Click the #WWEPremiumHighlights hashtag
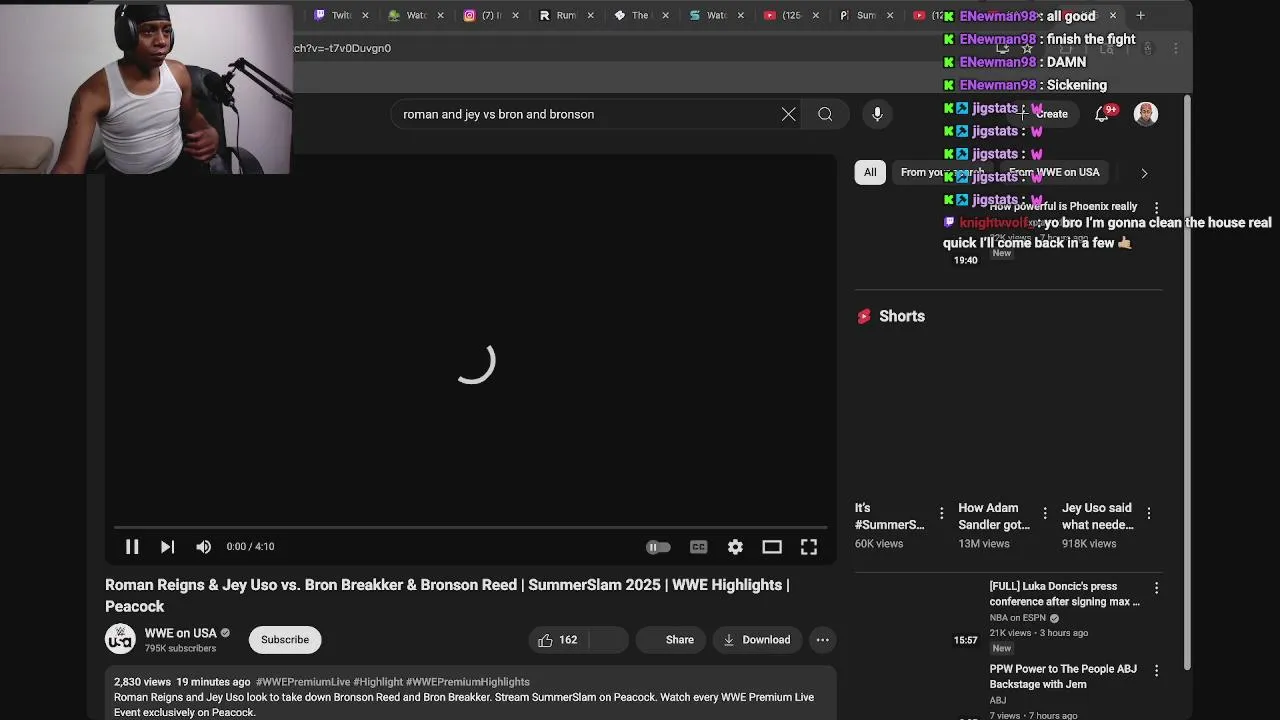Viewport: 1280px width, 720px height. (x=467, y=682)
